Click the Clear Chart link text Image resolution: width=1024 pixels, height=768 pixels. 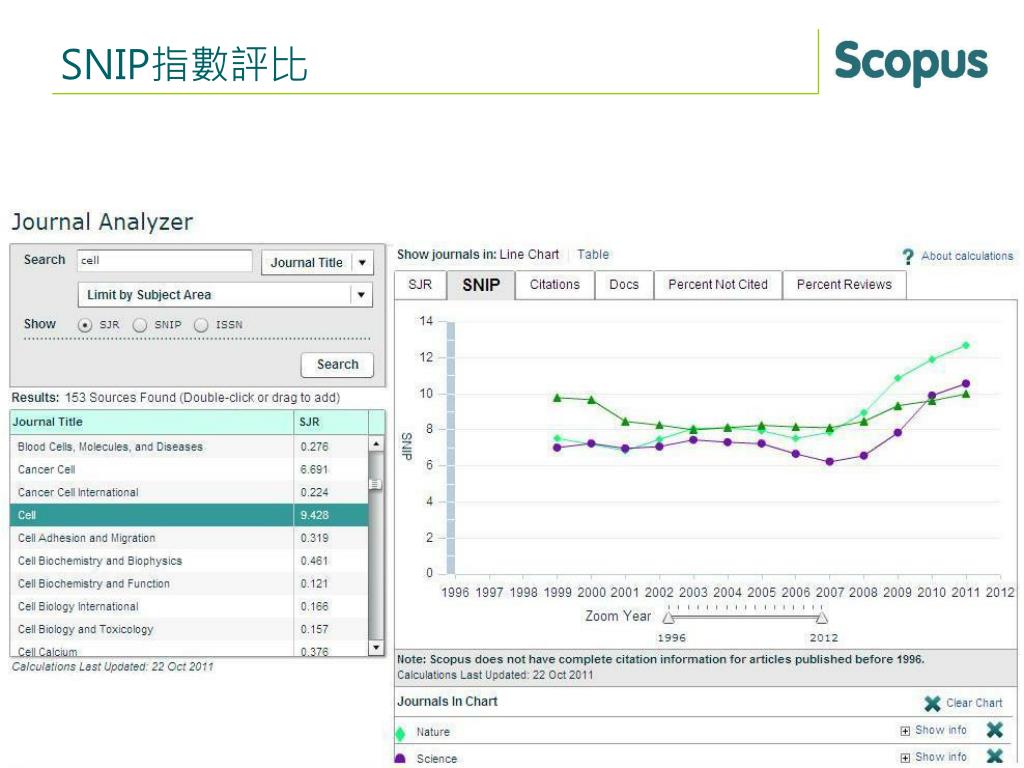(x=974, y=703)
